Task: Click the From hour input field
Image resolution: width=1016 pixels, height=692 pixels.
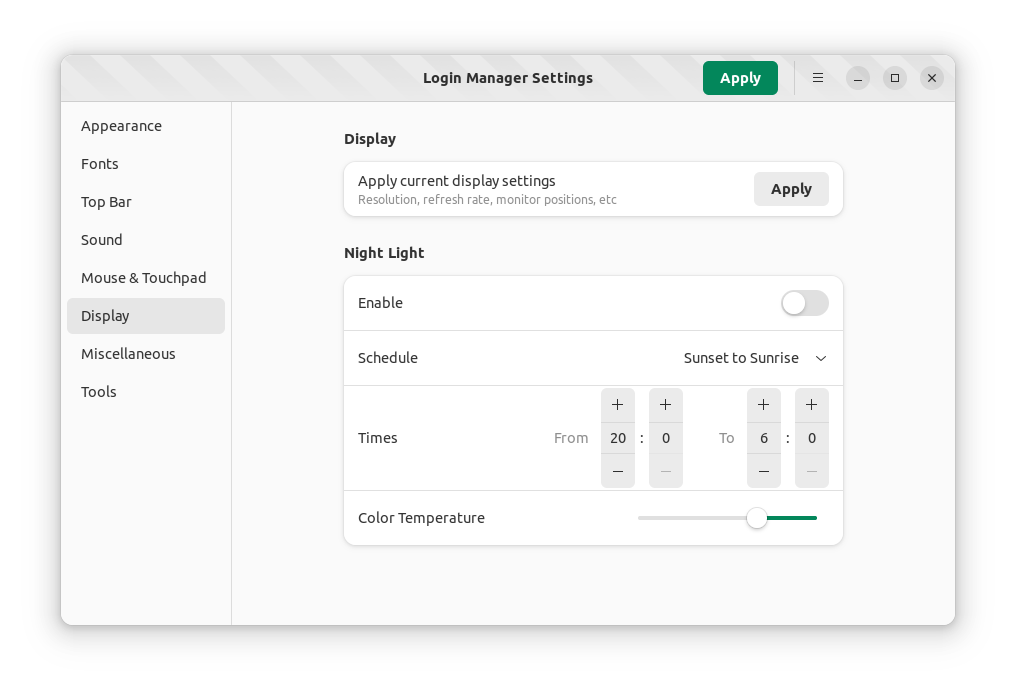Action: click(x=618, y=438)
